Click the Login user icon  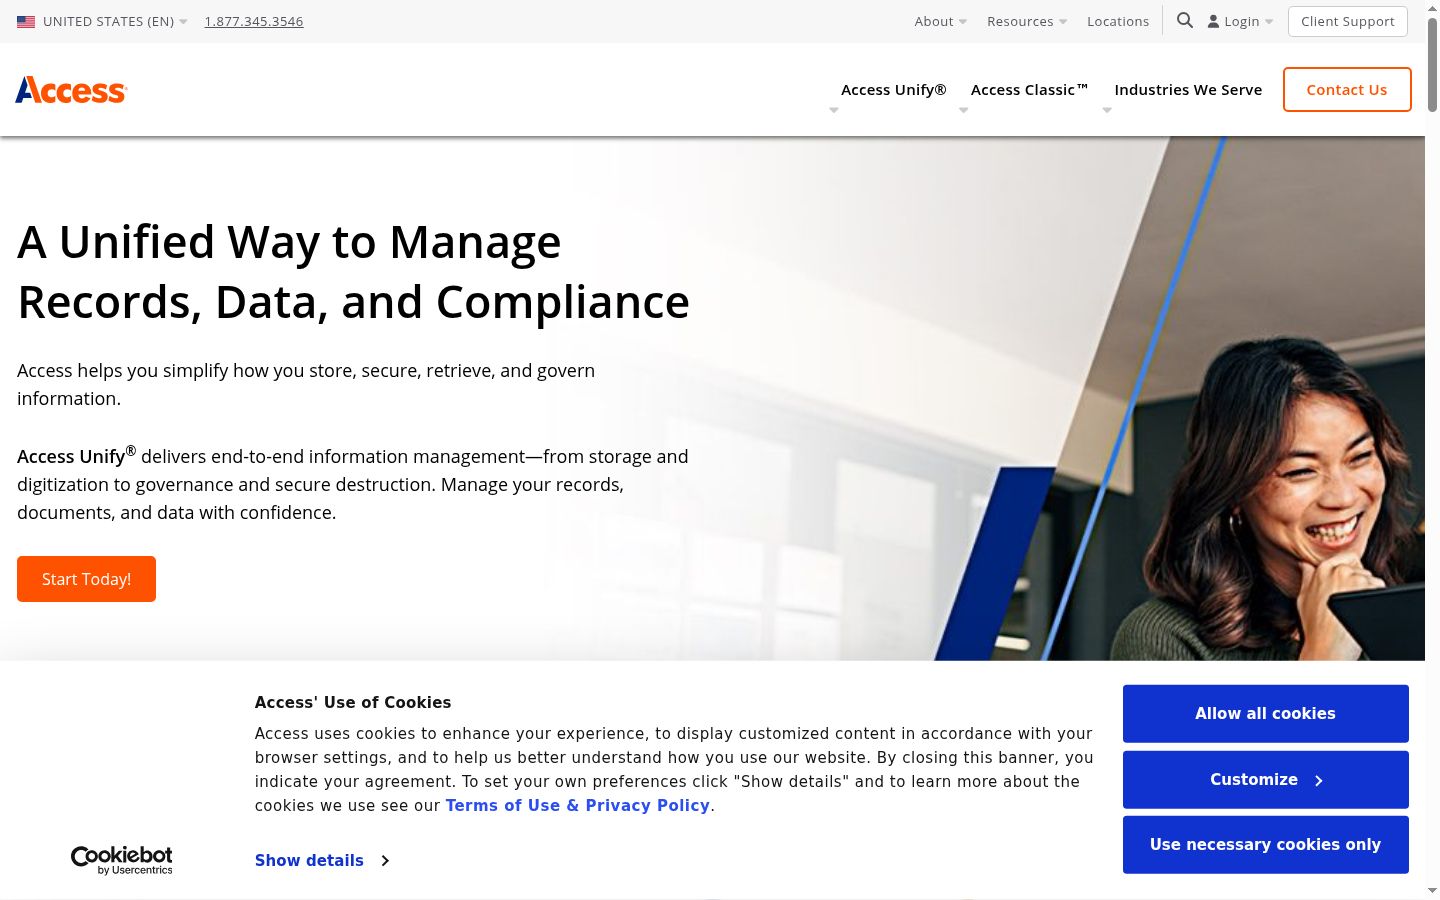pyautogui.click(x=1213, y=21)
